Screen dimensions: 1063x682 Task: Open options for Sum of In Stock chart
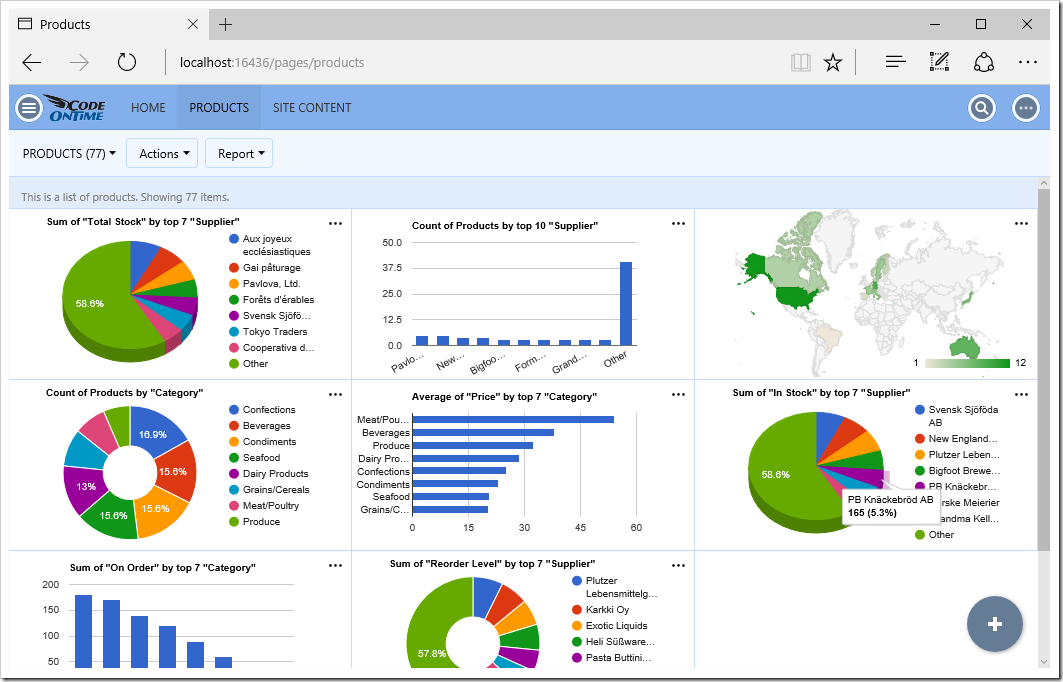click(x=1021, y=395)
